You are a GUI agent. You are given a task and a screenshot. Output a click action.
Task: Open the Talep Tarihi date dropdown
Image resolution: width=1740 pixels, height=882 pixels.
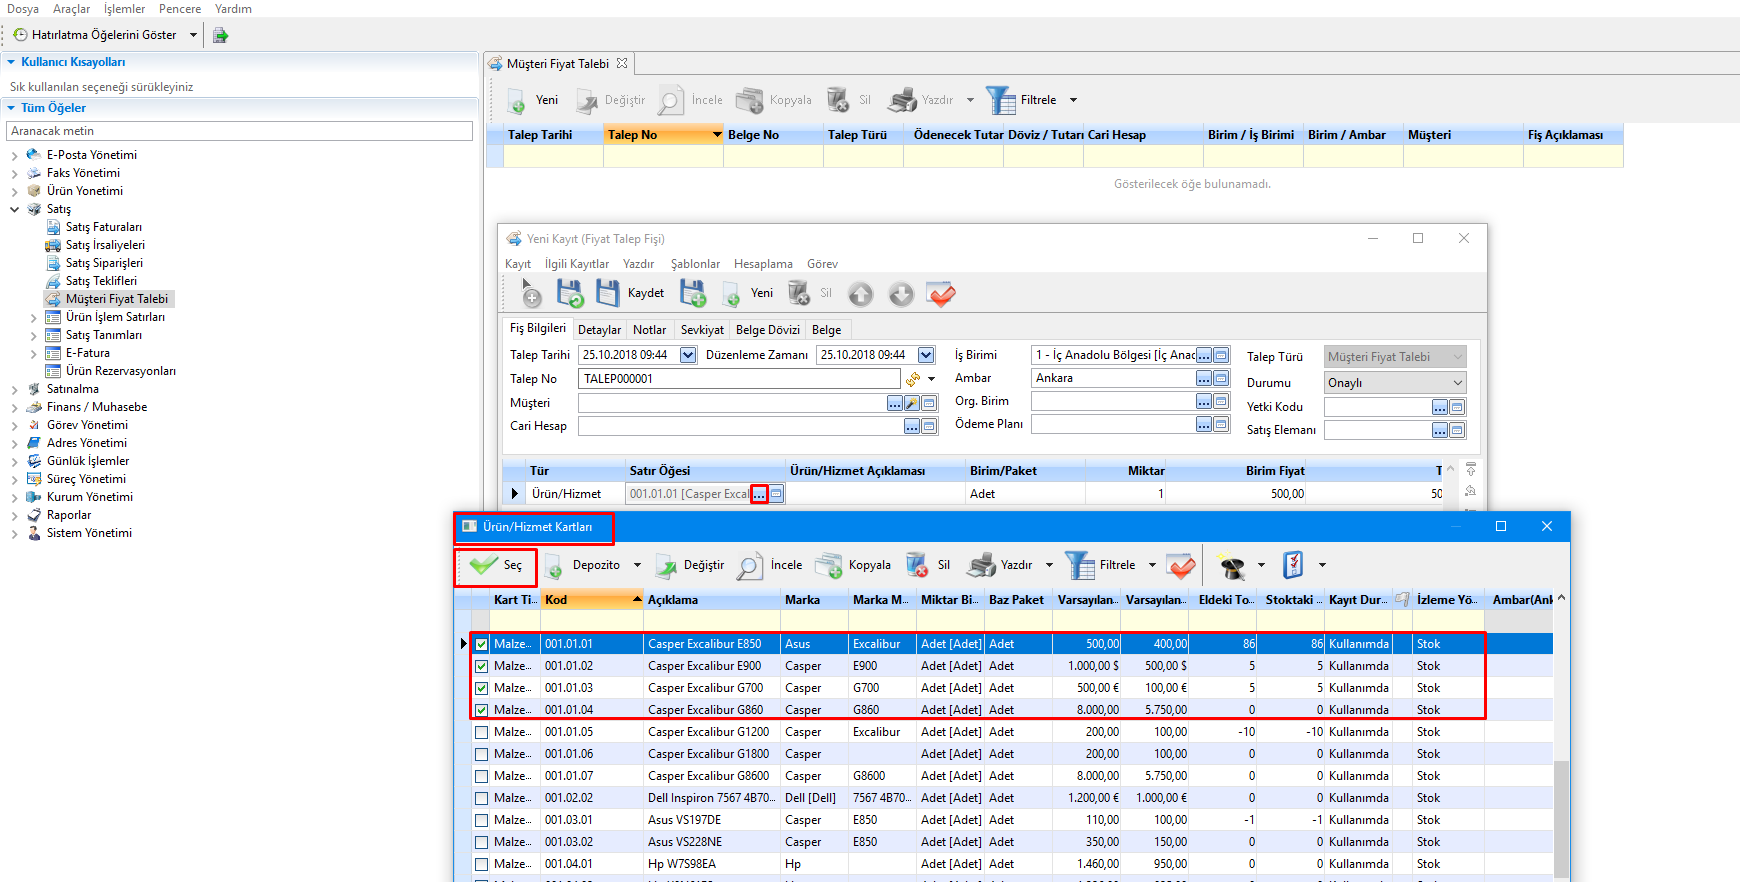pyautogui.click(x=688, y=355)
